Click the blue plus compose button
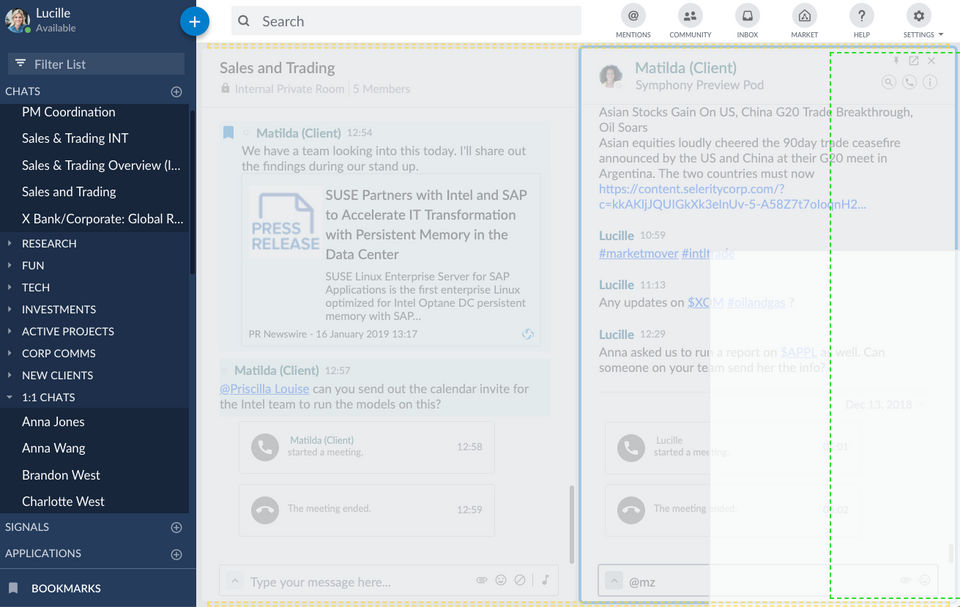 pyautogui.click(x=194, y=21)
